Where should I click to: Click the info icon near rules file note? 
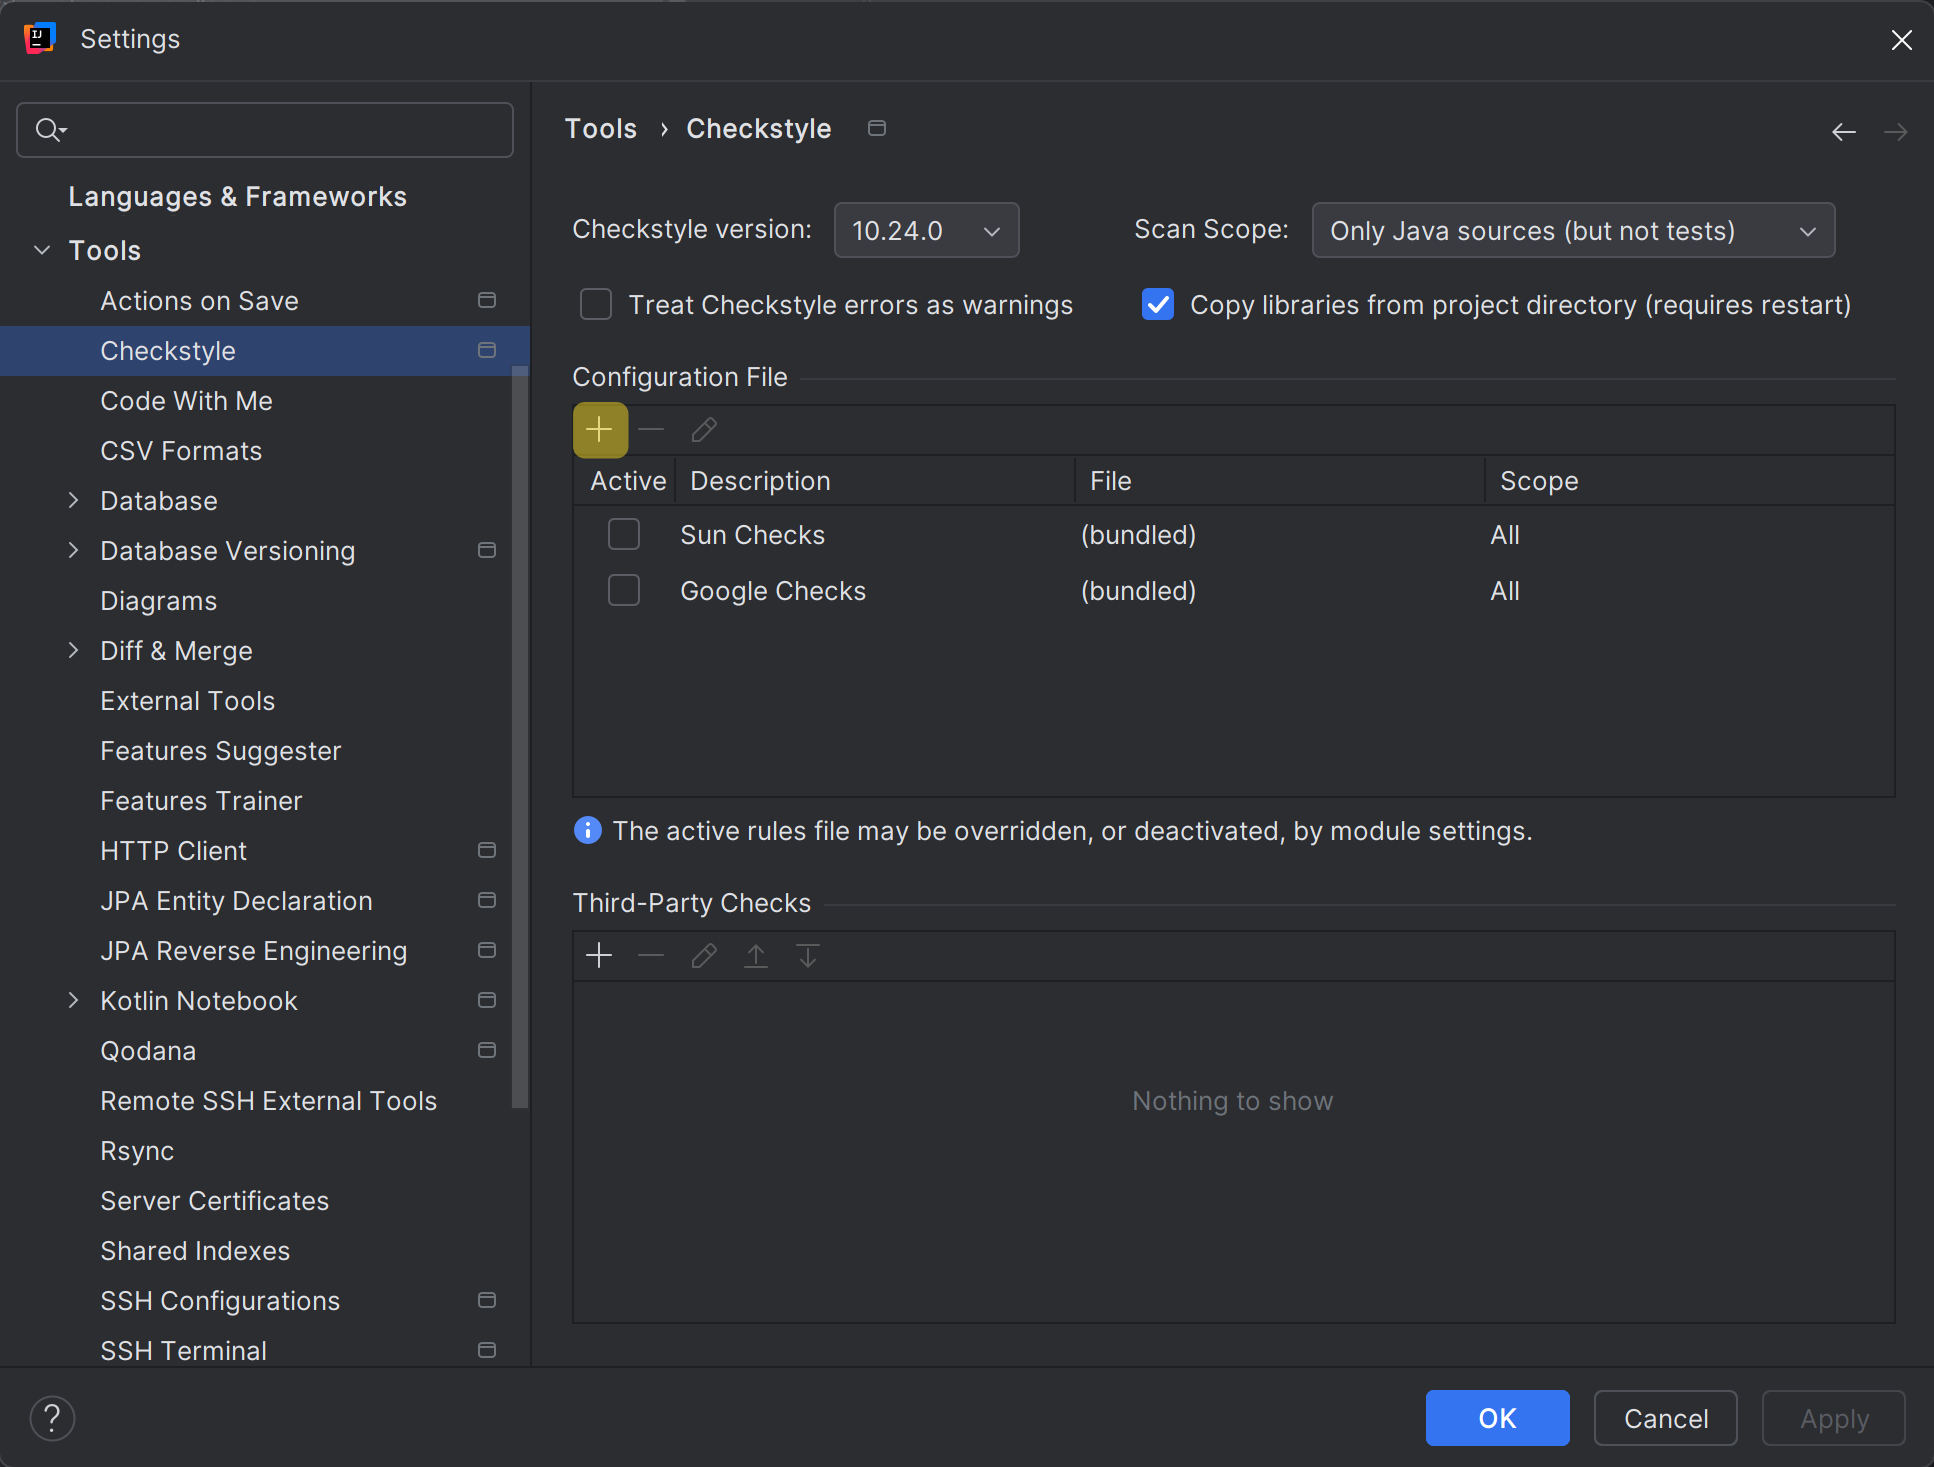588,831
